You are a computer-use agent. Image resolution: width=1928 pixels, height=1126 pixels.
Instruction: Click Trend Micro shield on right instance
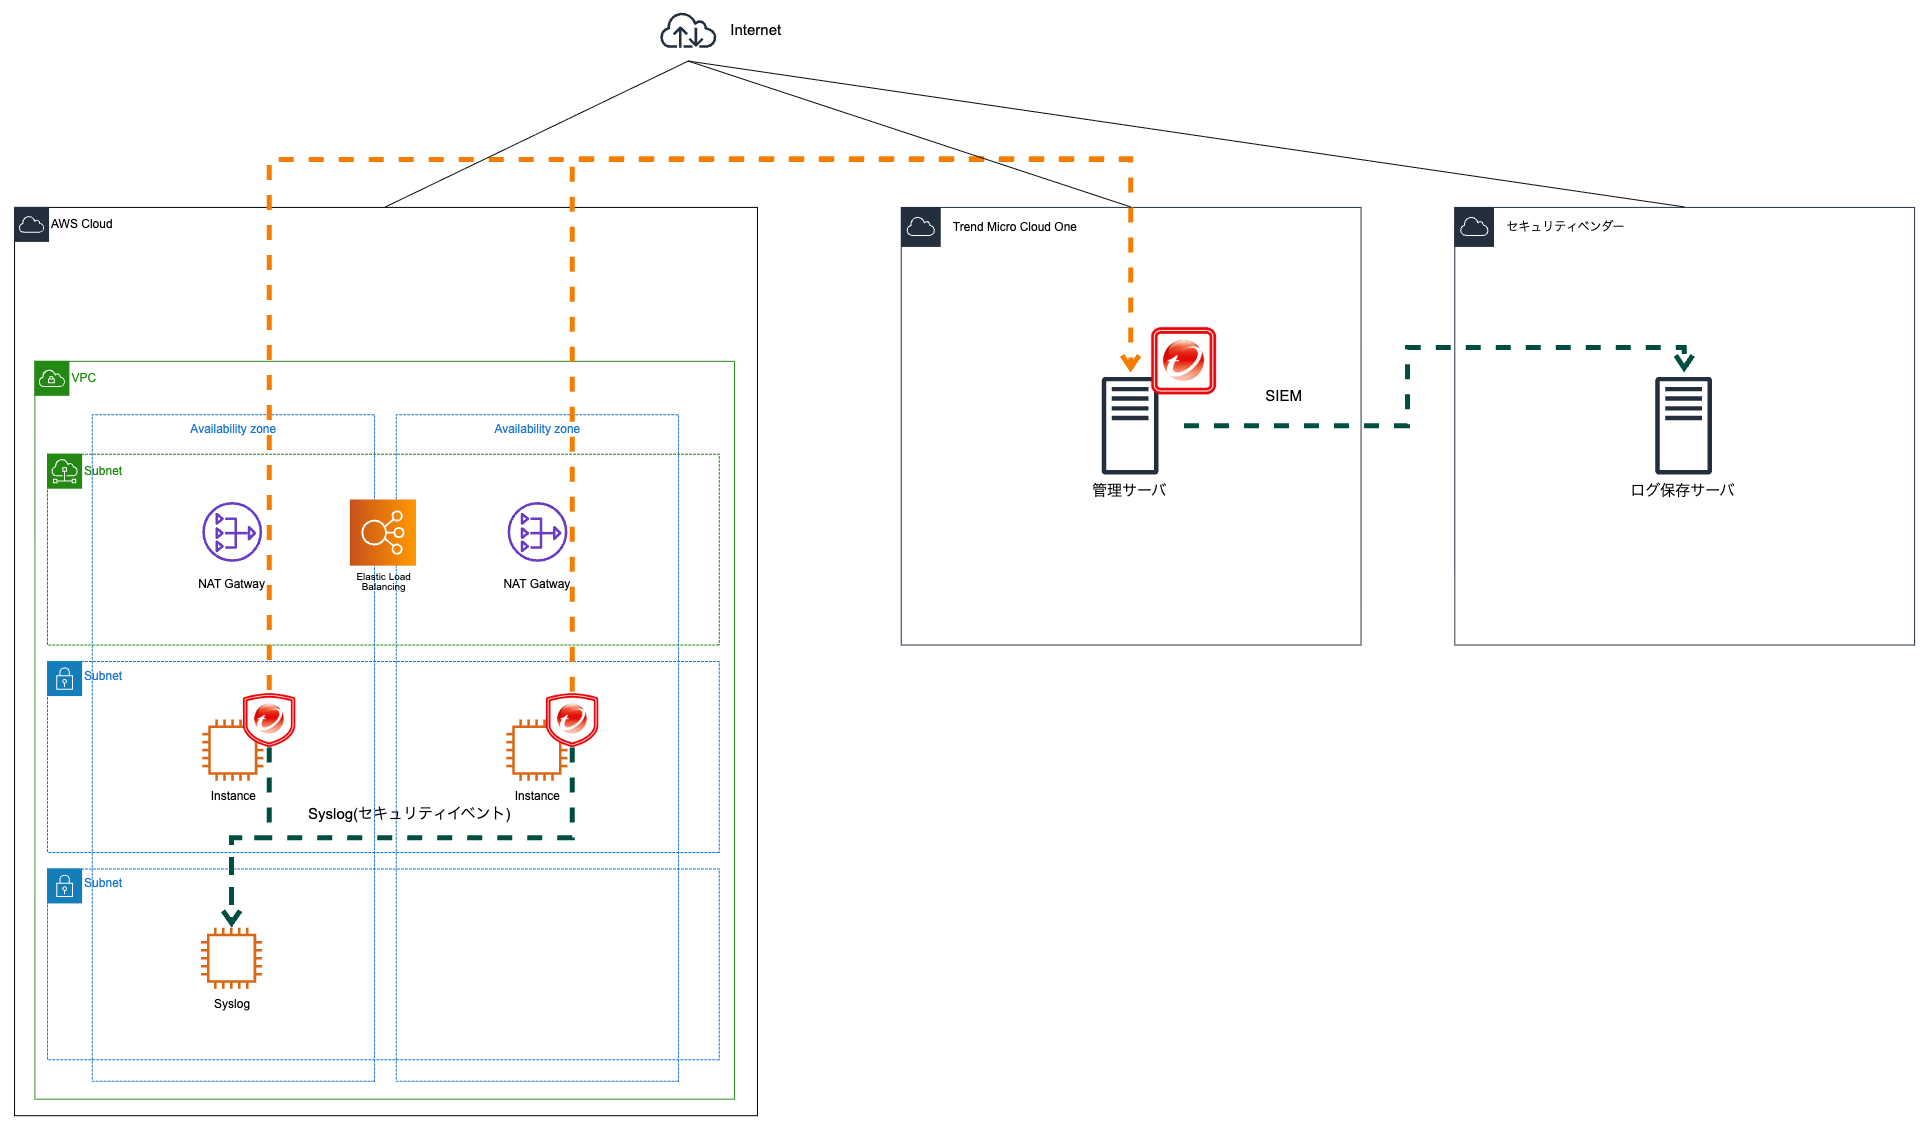tap(572, 719)
